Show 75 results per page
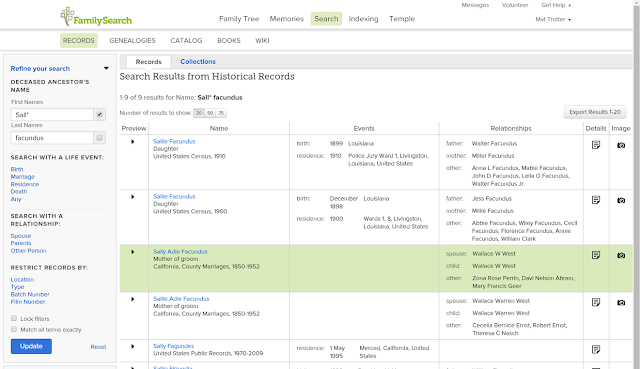The height and width of the screenshot is (369, 640). (x=221, y=113)
